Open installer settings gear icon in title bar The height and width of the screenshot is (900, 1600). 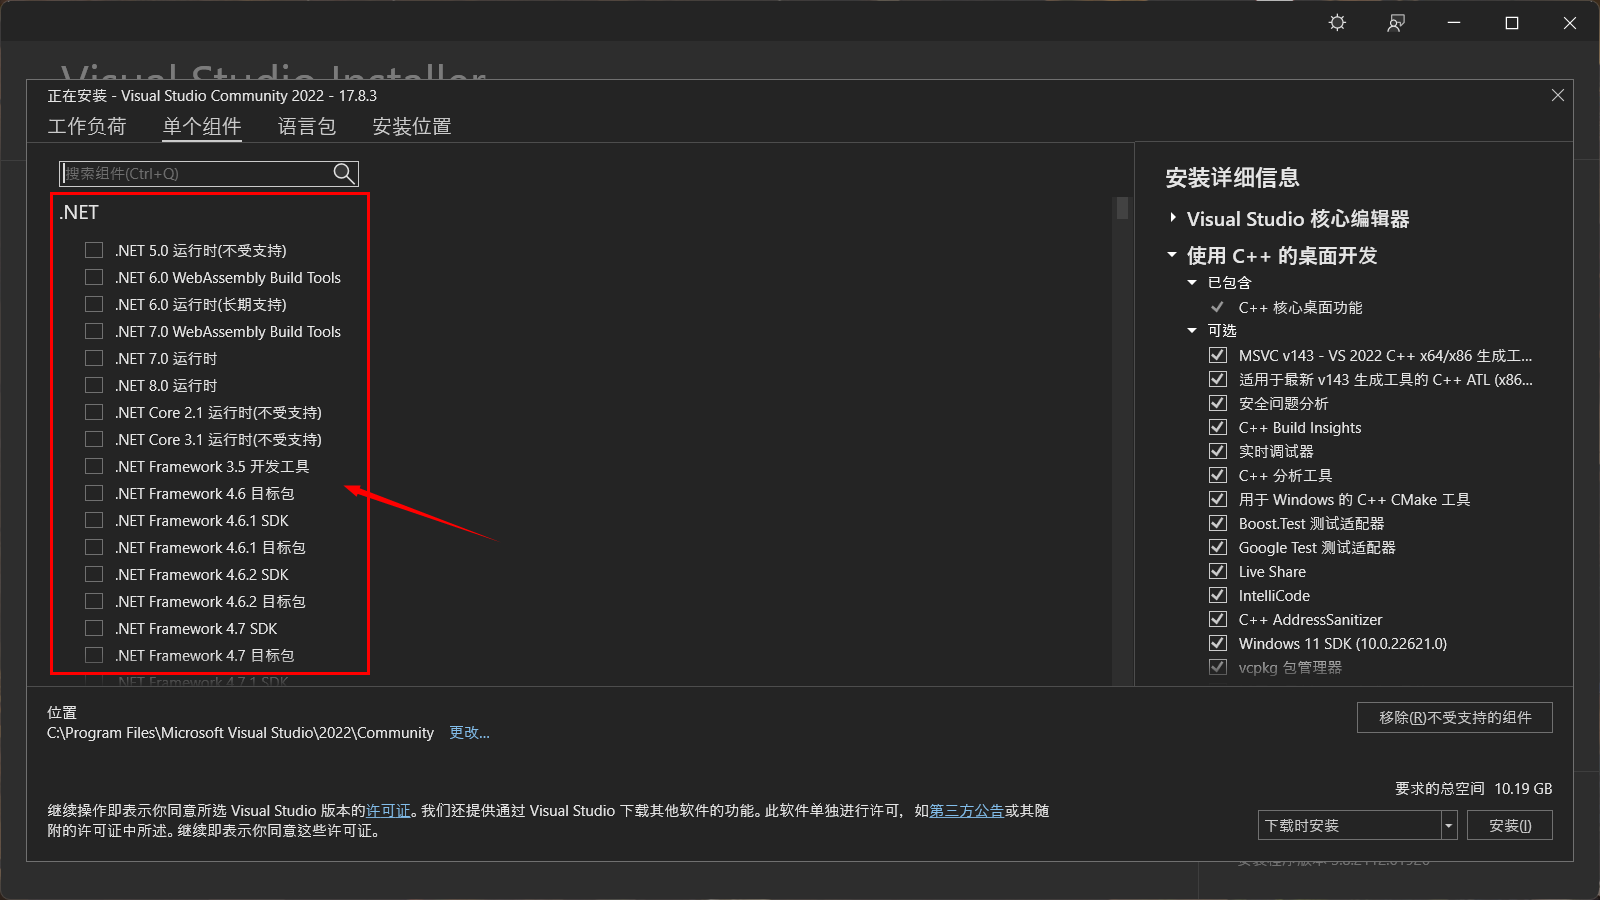click(x=1337, y=22)
